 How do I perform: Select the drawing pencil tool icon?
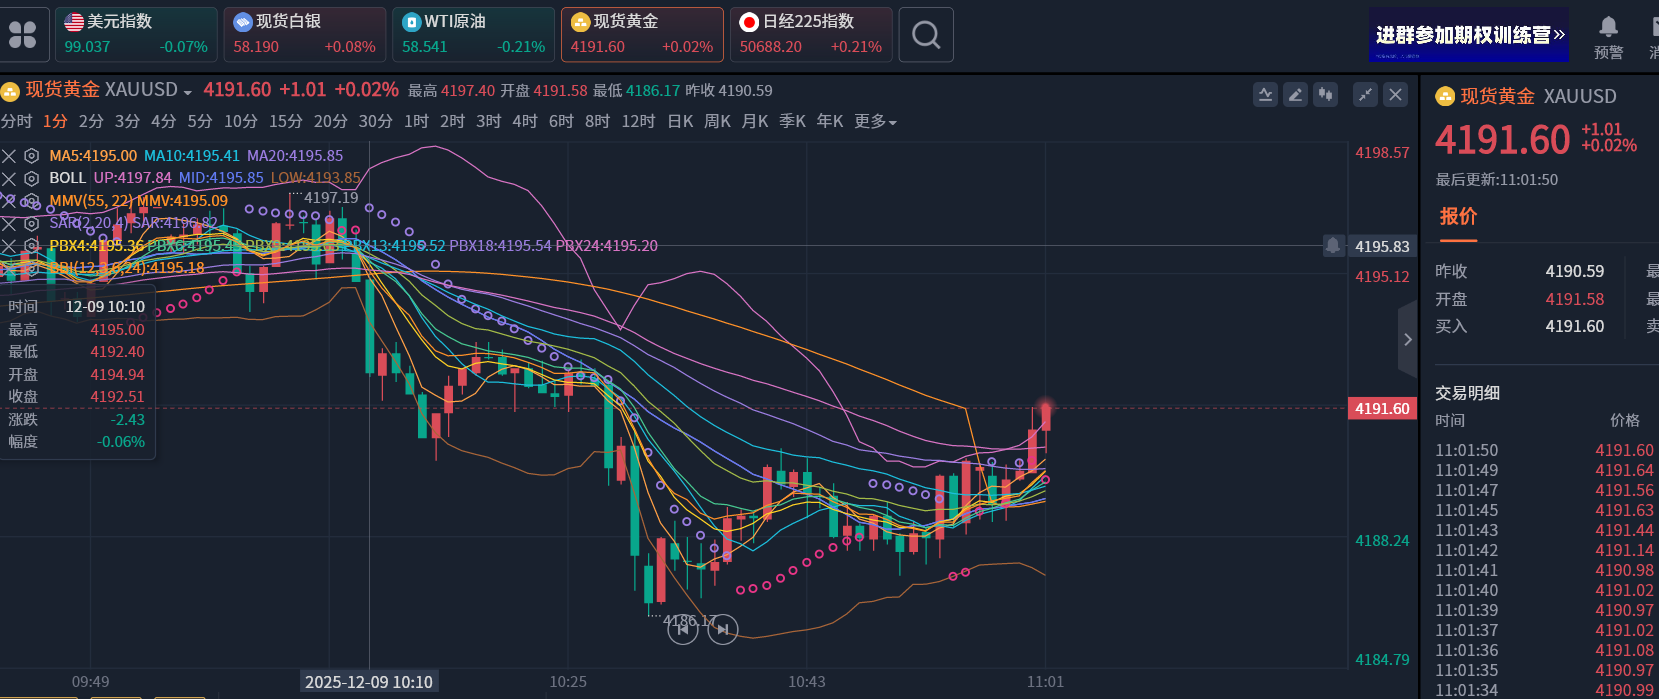coord(1295,95)
